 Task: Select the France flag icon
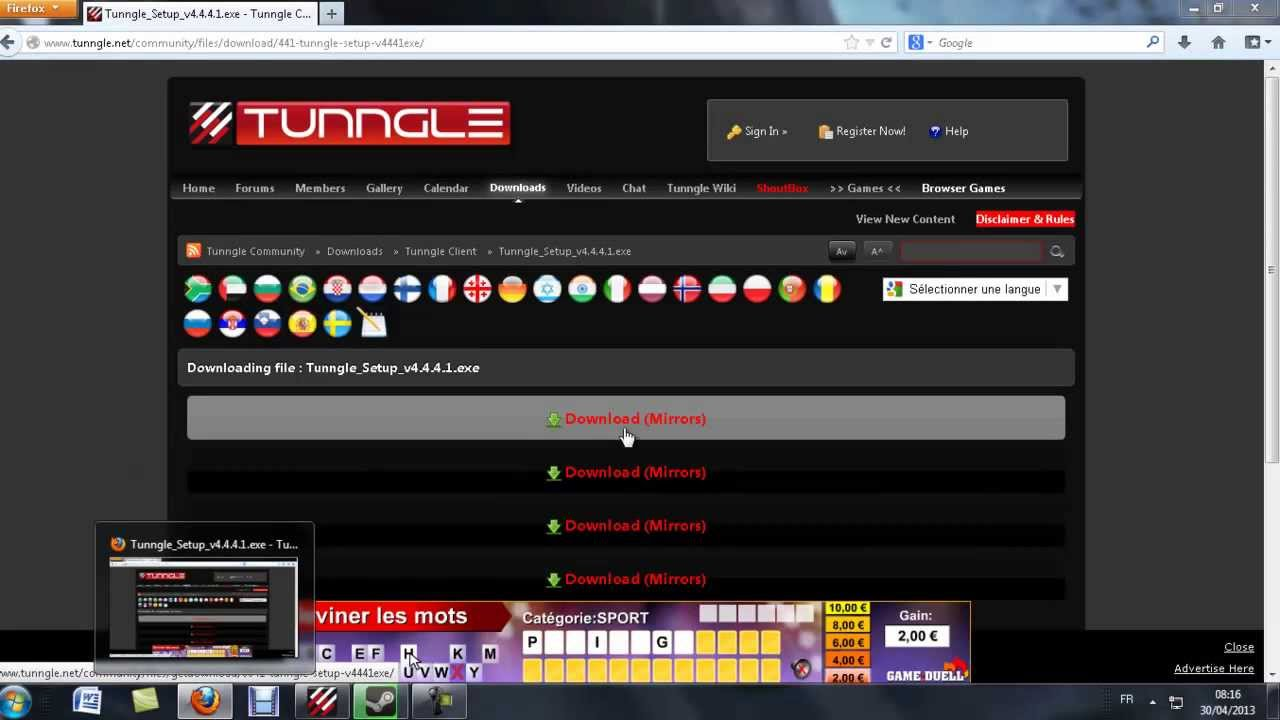click(x=442, y=289)
